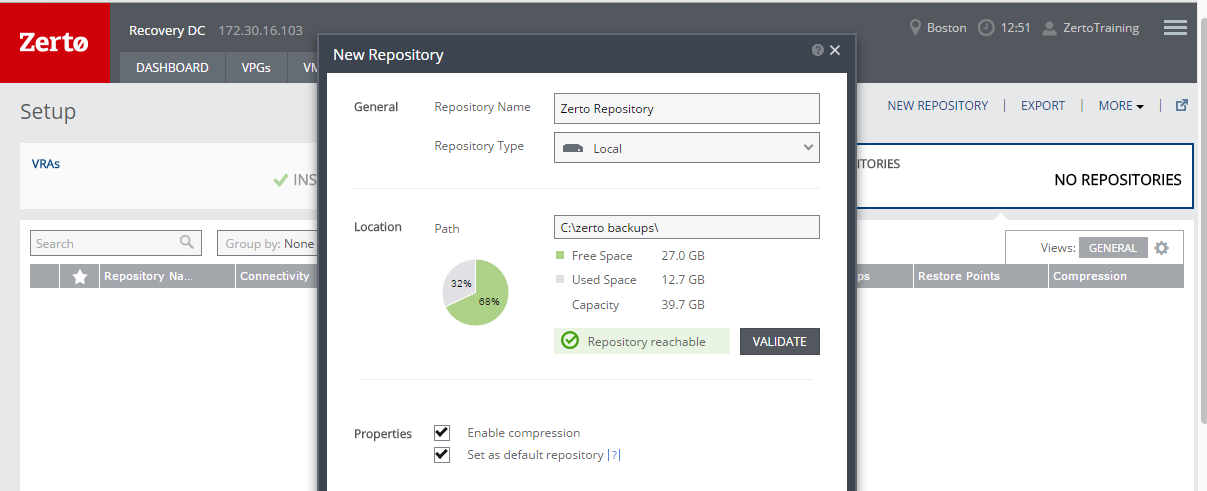Click the search magnifier icon
Screen dimensions: 1207x491
186,243
